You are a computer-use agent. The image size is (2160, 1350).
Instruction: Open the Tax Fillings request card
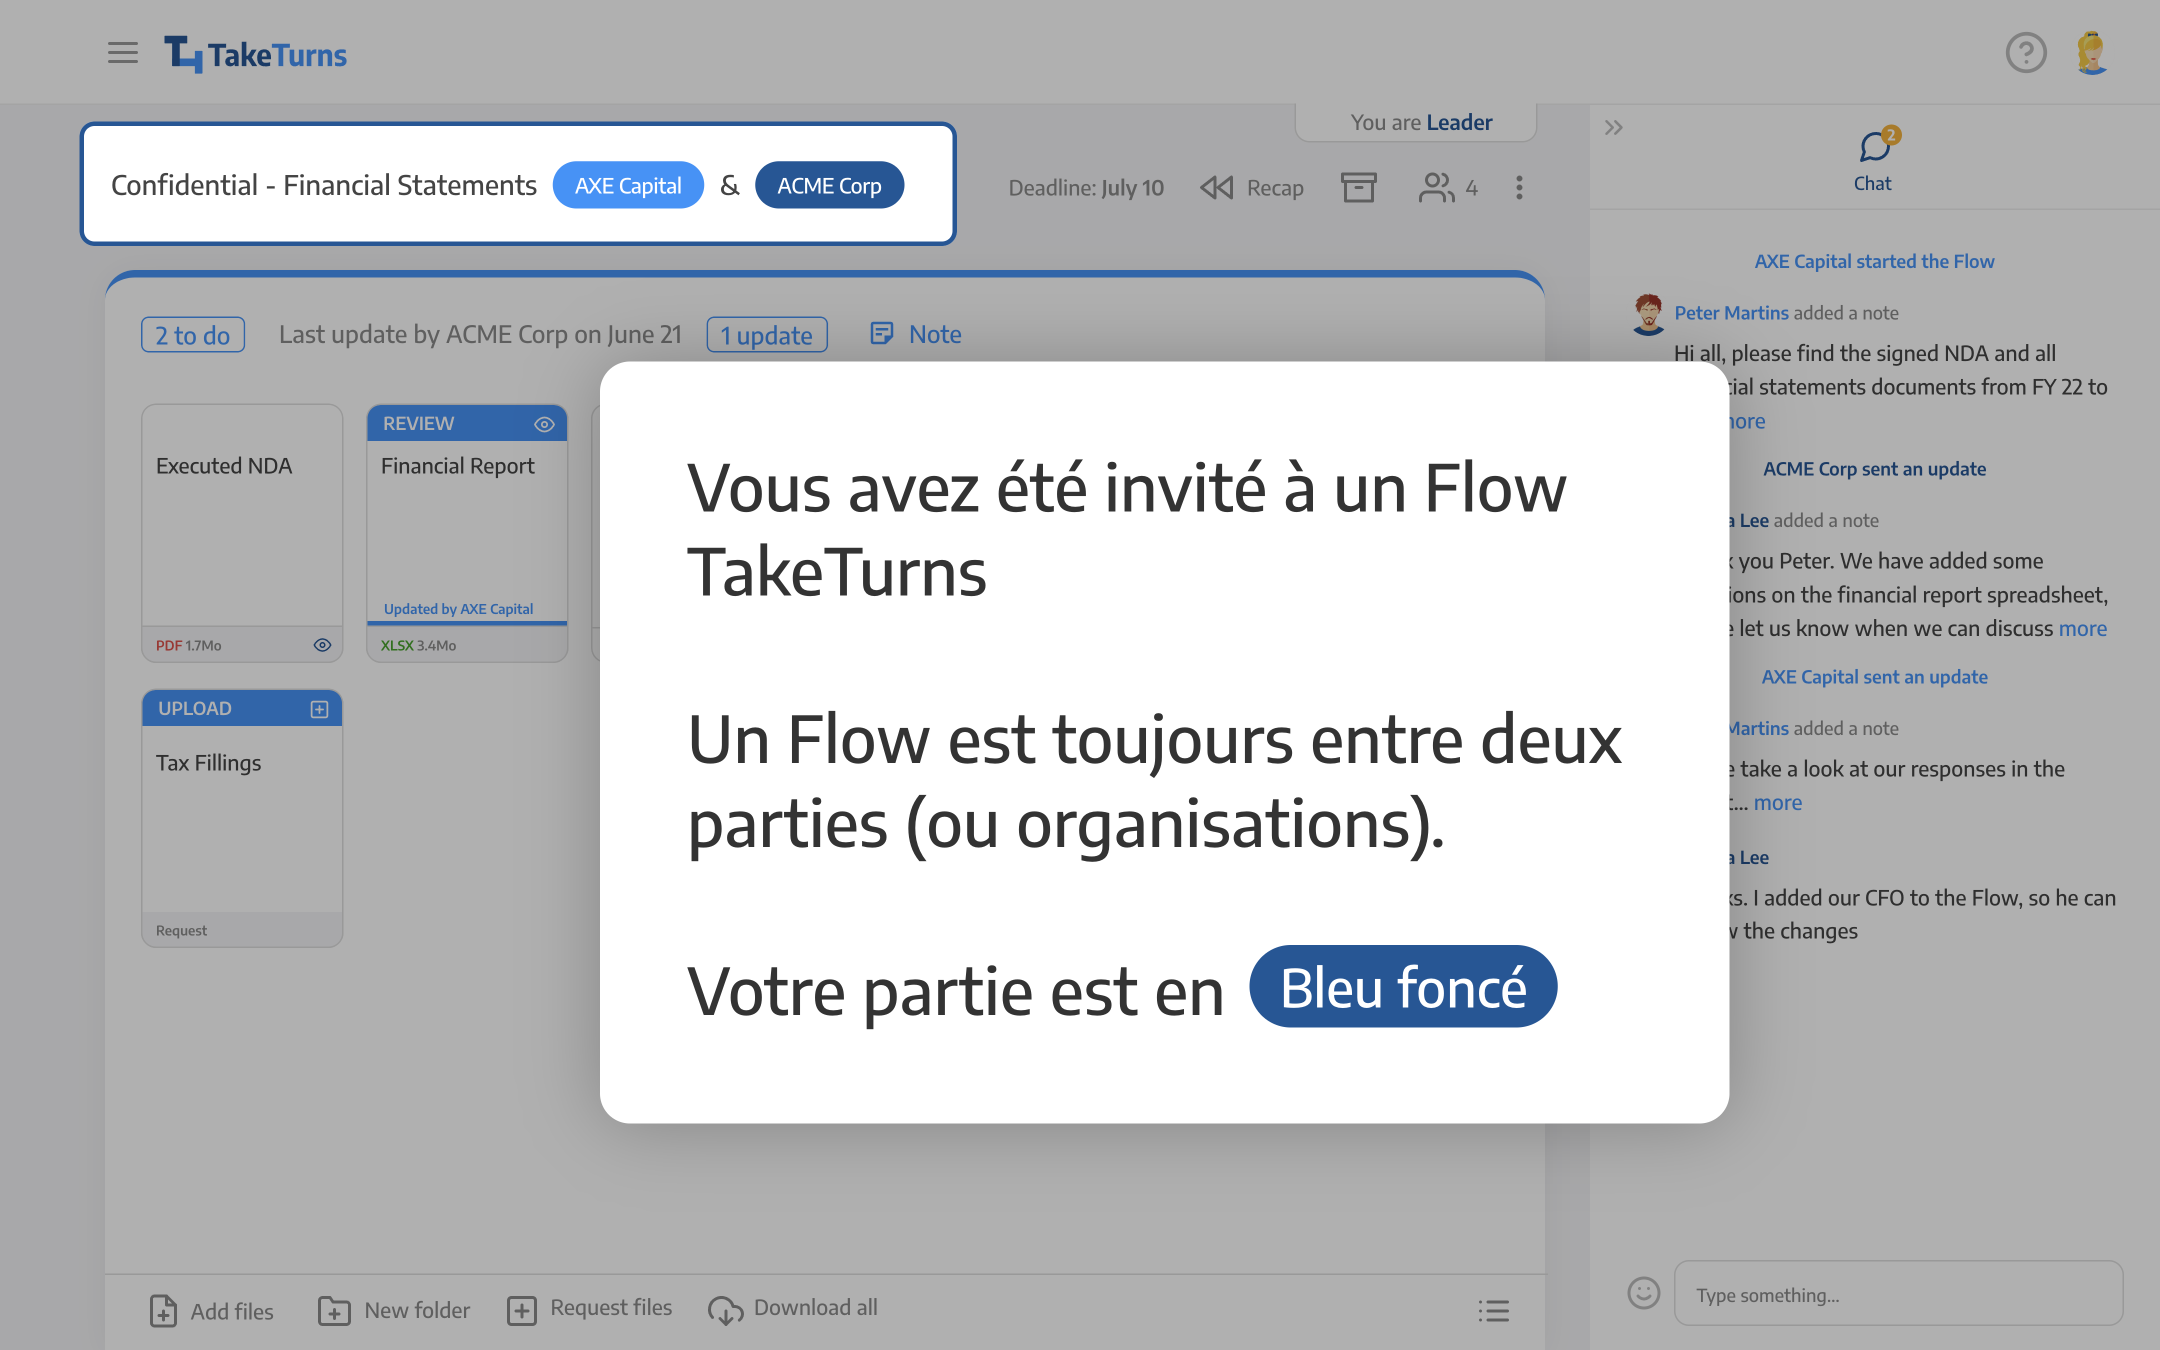[x=242, y=818]
